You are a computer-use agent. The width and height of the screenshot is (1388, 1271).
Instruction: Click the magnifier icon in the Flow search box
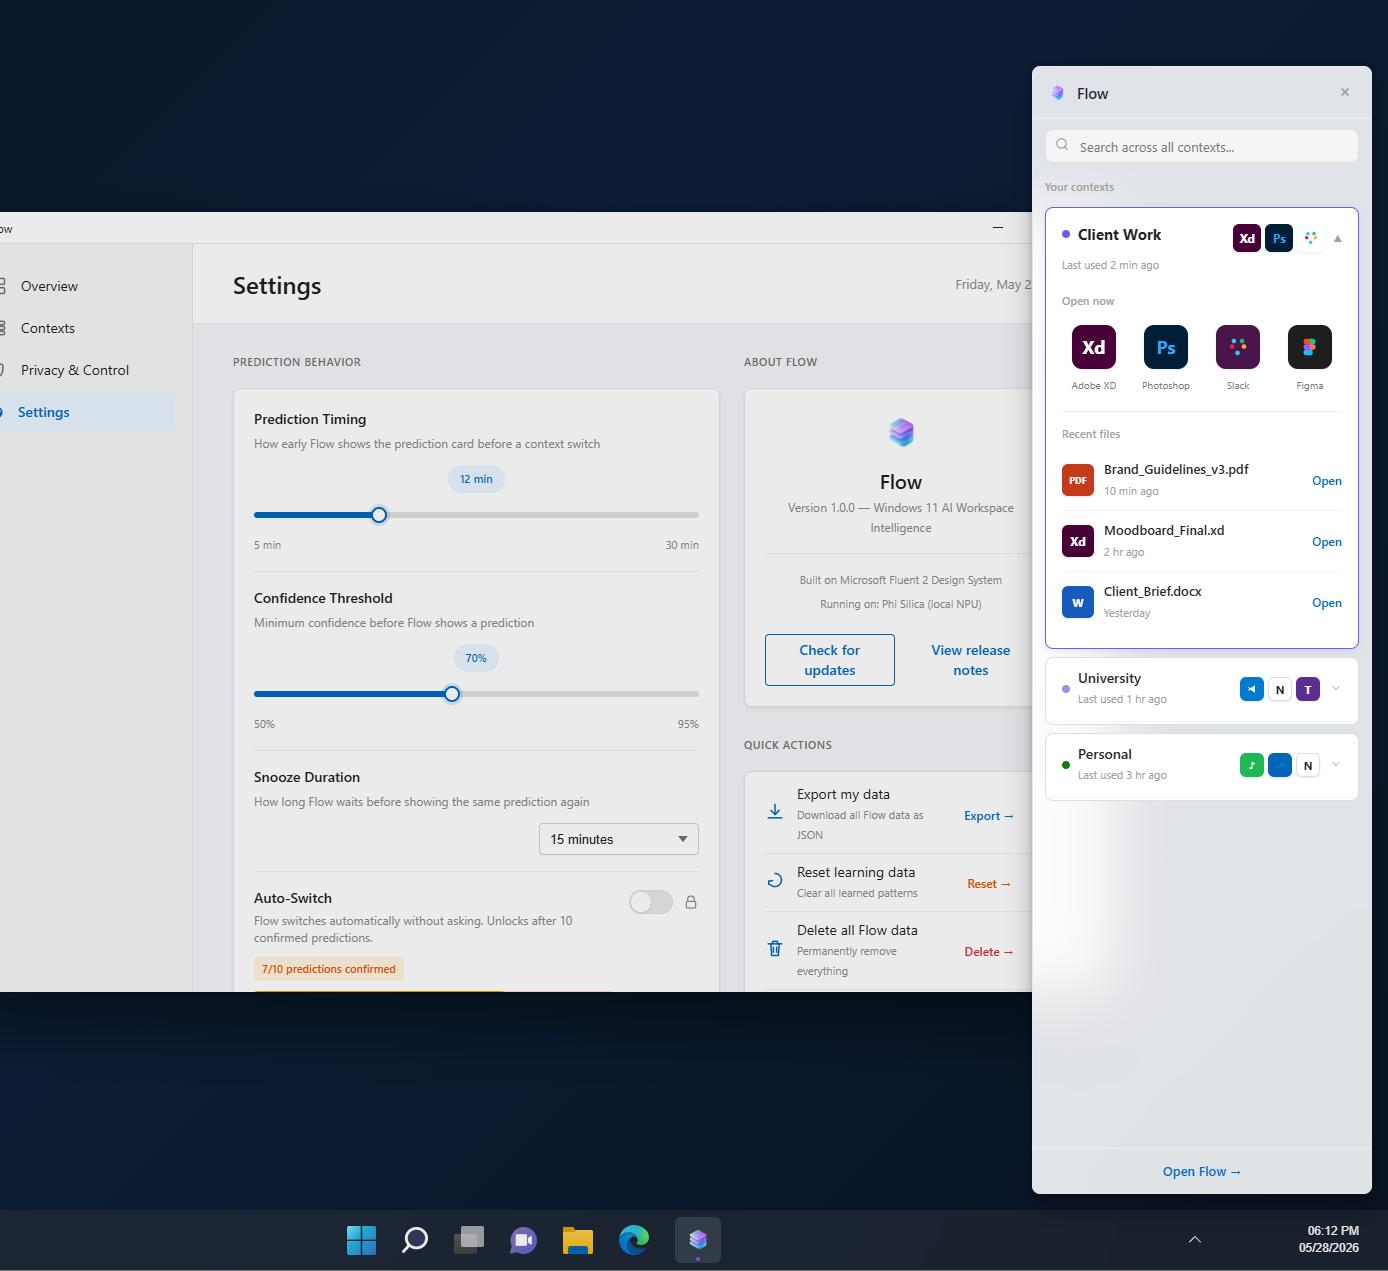coord(1062,145)
